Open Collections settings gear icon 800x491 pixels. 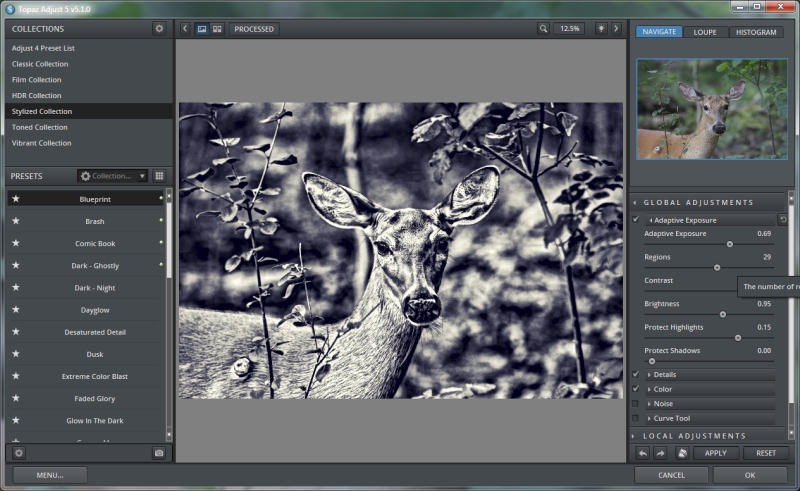(x=159, y=29)
